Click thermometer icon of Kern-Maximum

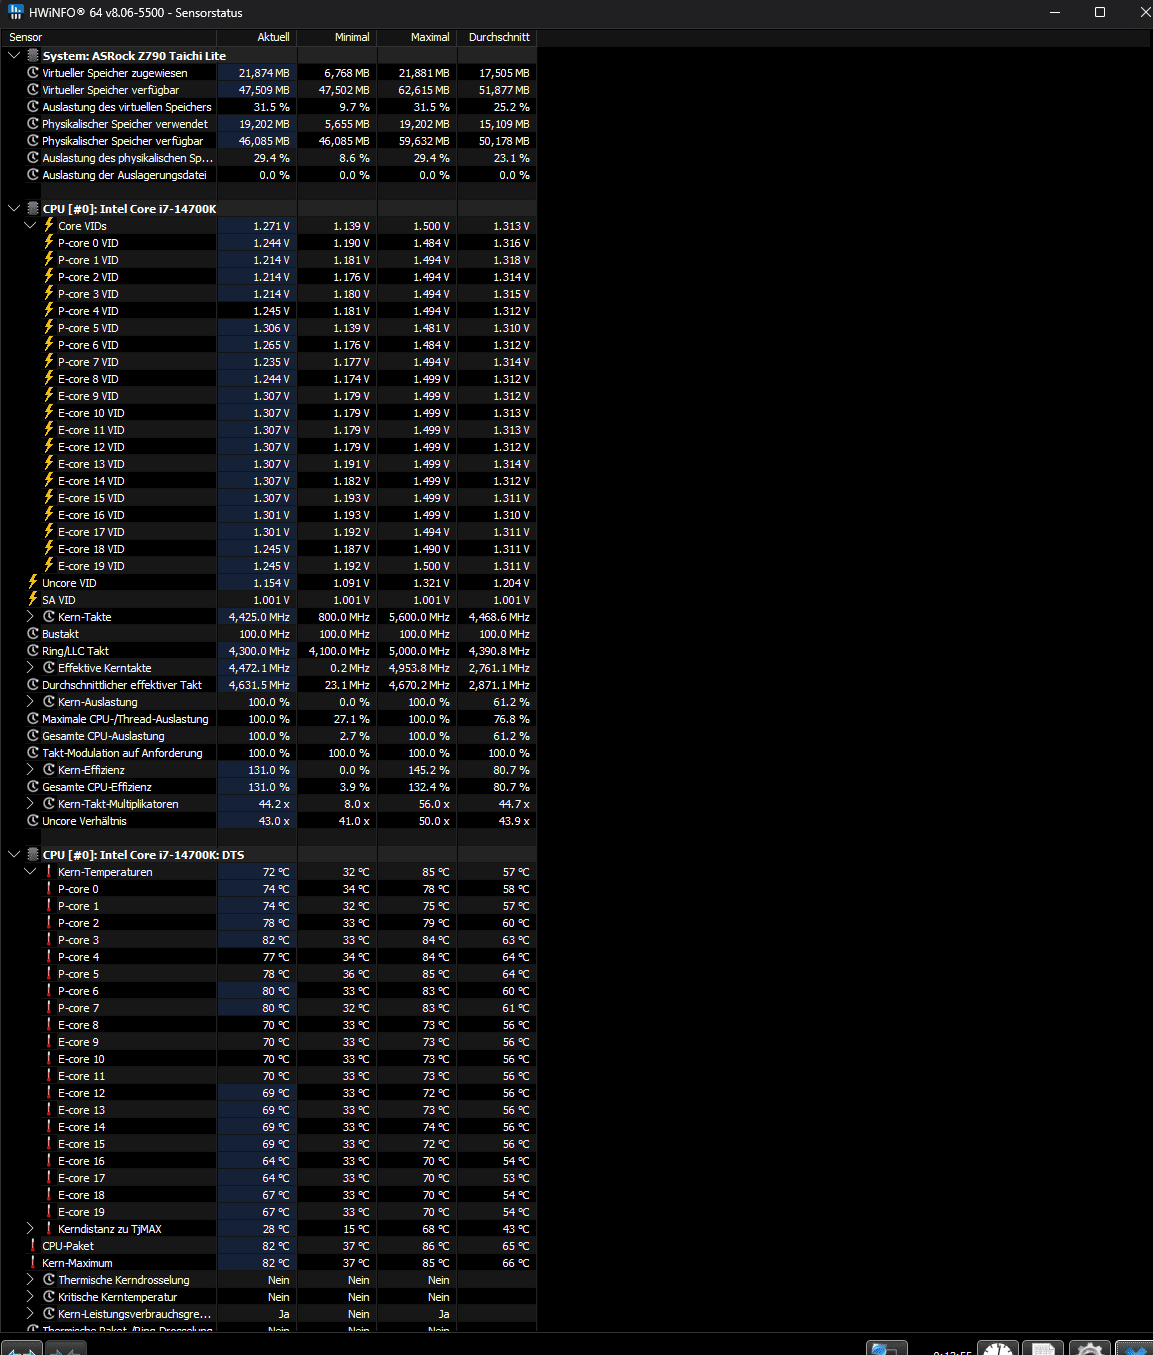(33, 1263)
